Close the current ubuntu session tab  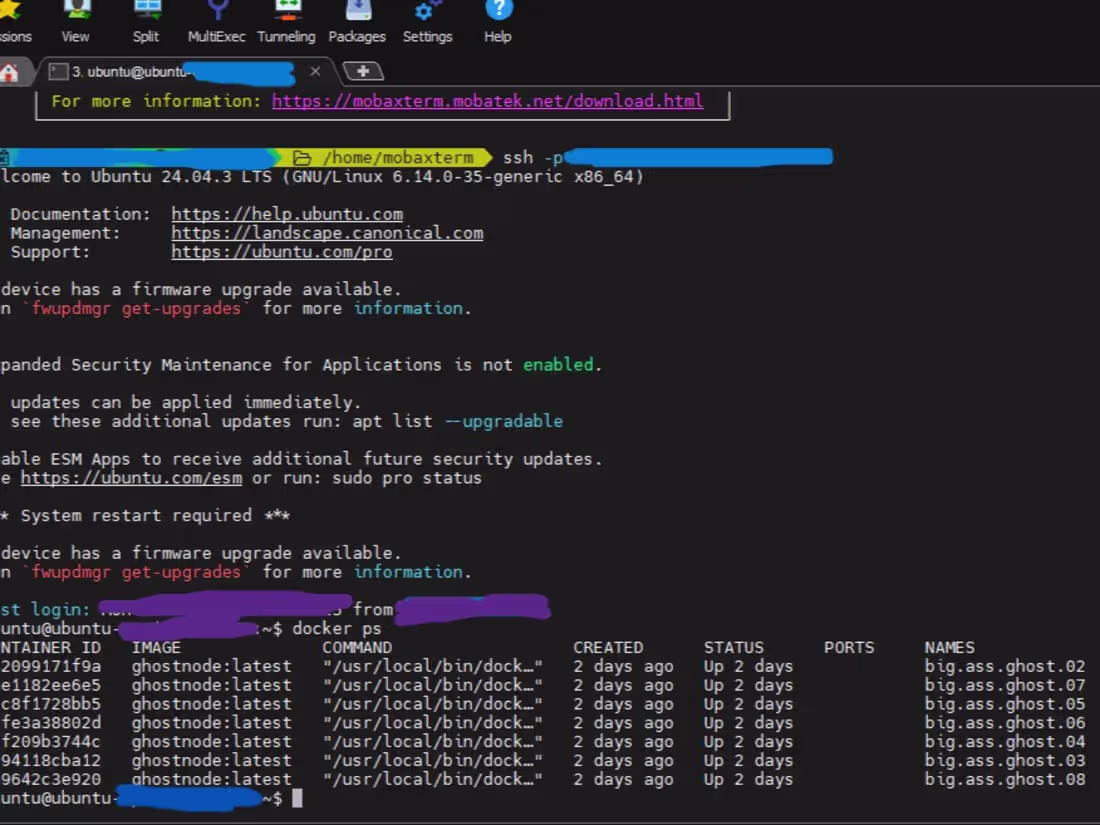tap(315, 71)
